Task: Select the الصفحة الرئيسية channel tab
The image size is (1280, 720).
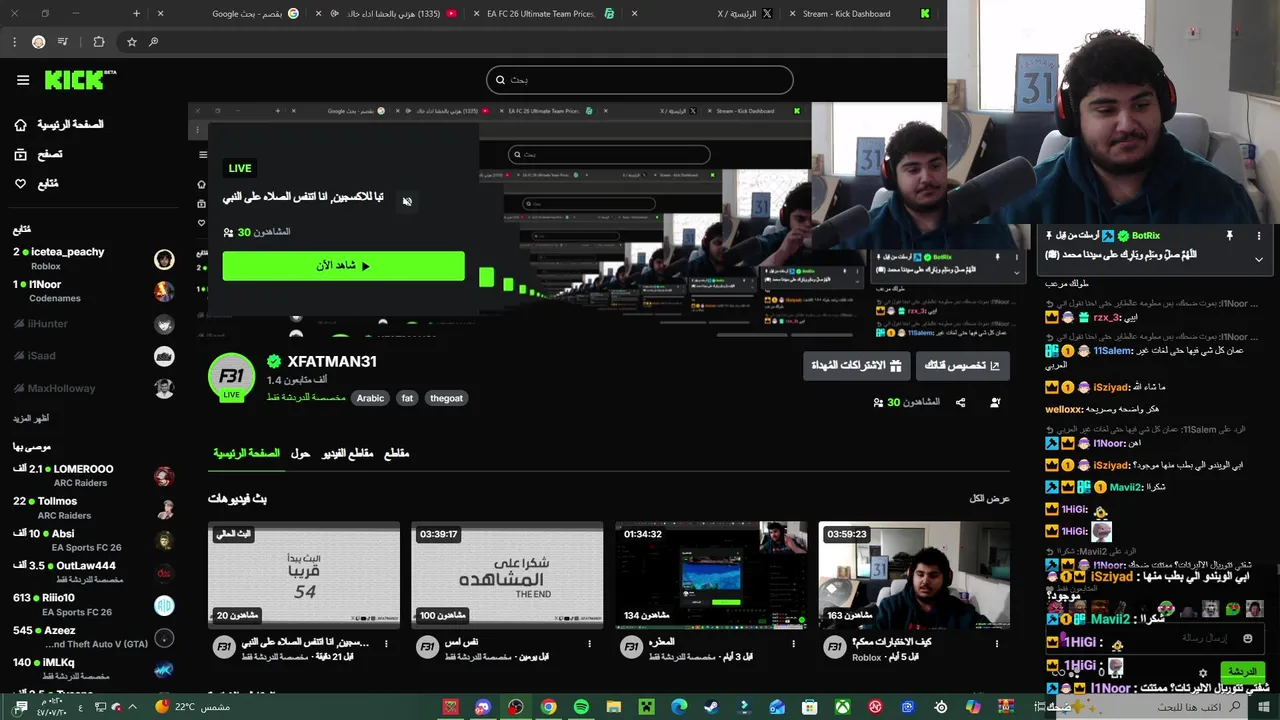Action: click(x=246, y=453)
